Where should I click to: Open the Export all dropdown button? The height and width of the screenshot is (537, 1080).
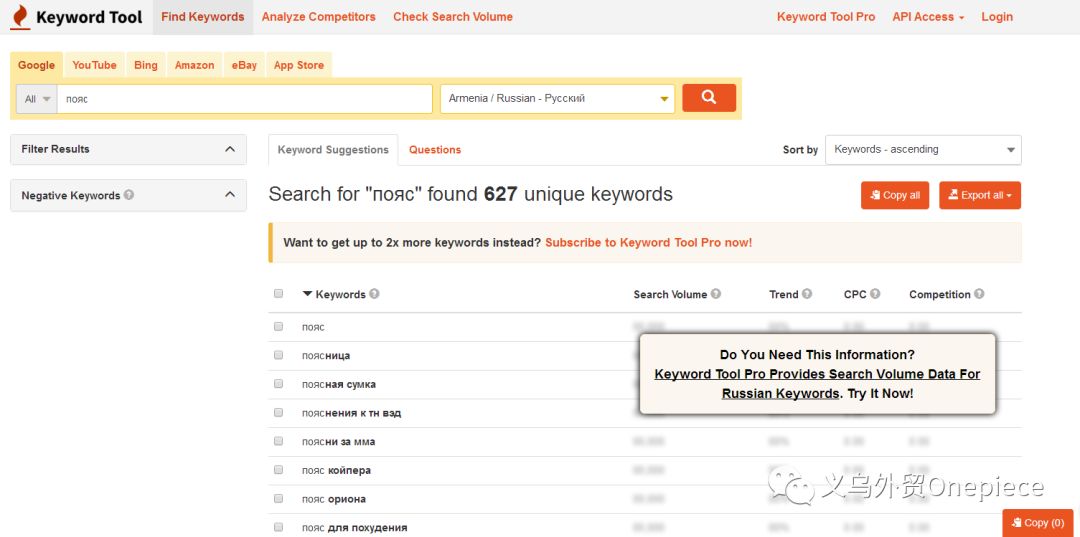pos(979,196)
